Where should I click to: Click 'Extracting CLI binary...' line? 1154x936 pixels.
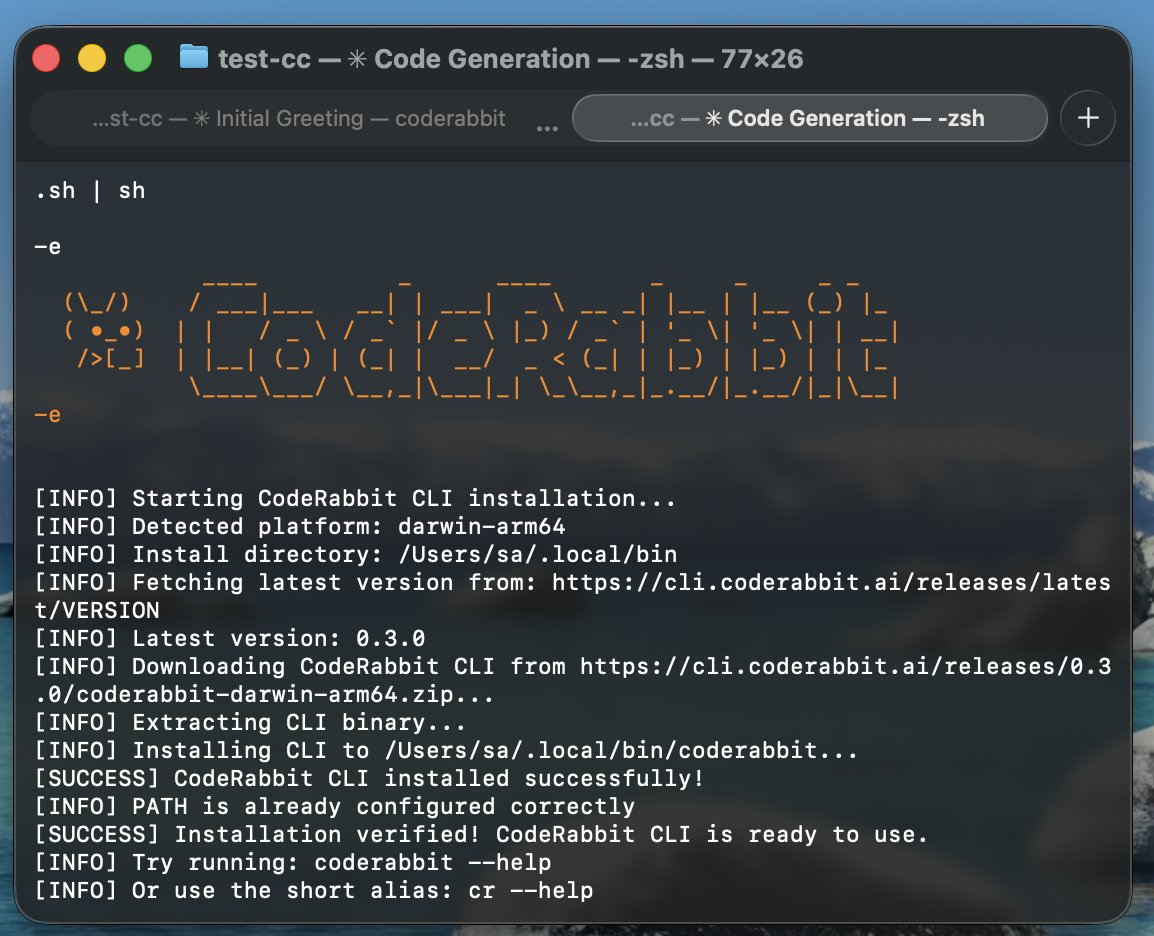pyautogui.click(x=250, y=722)
